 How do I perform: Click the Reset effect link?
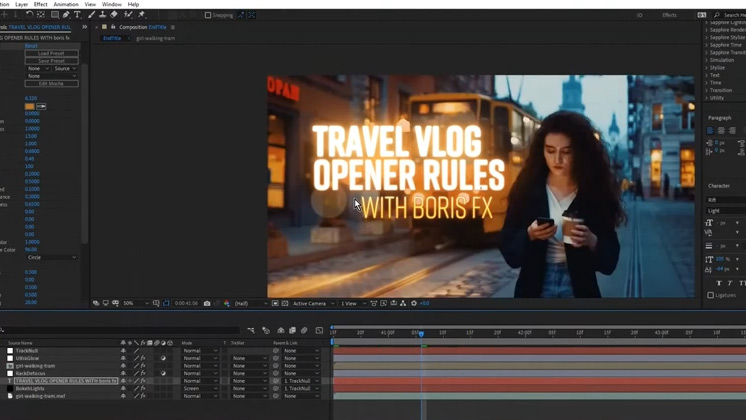pos(31,46)
